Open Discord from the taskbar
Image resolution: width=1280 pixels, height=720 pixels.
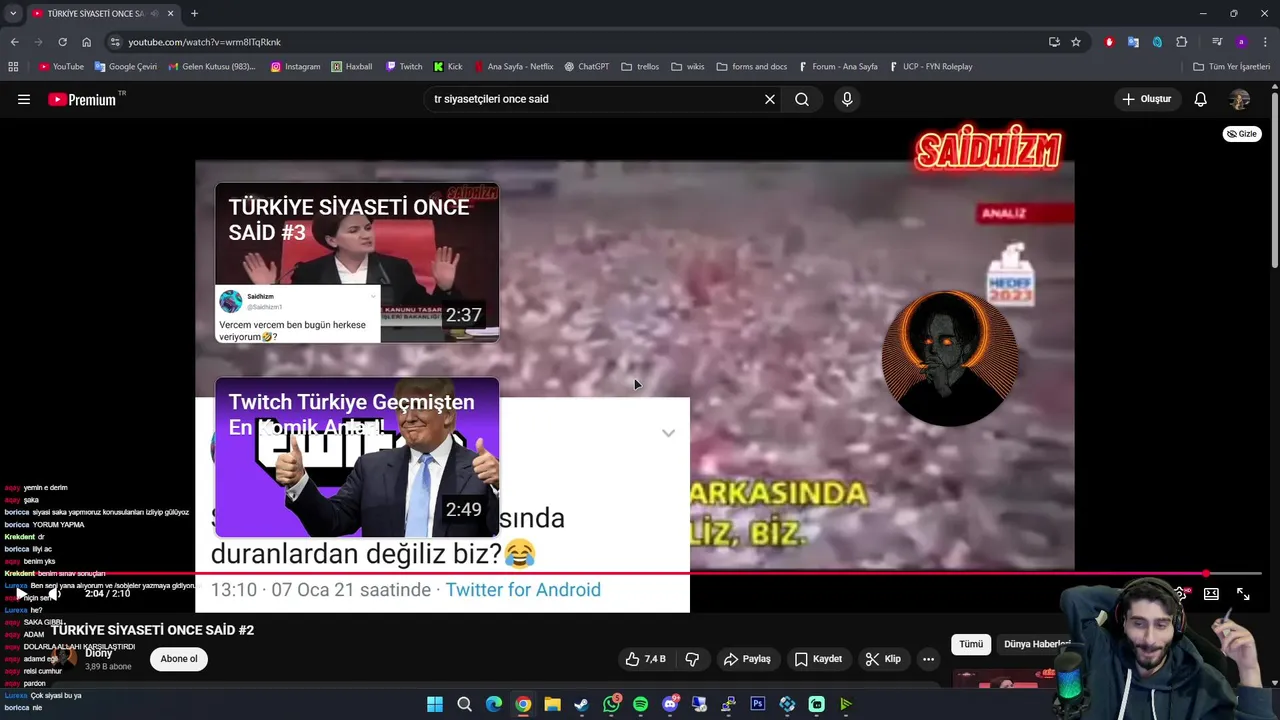point(670,704)
